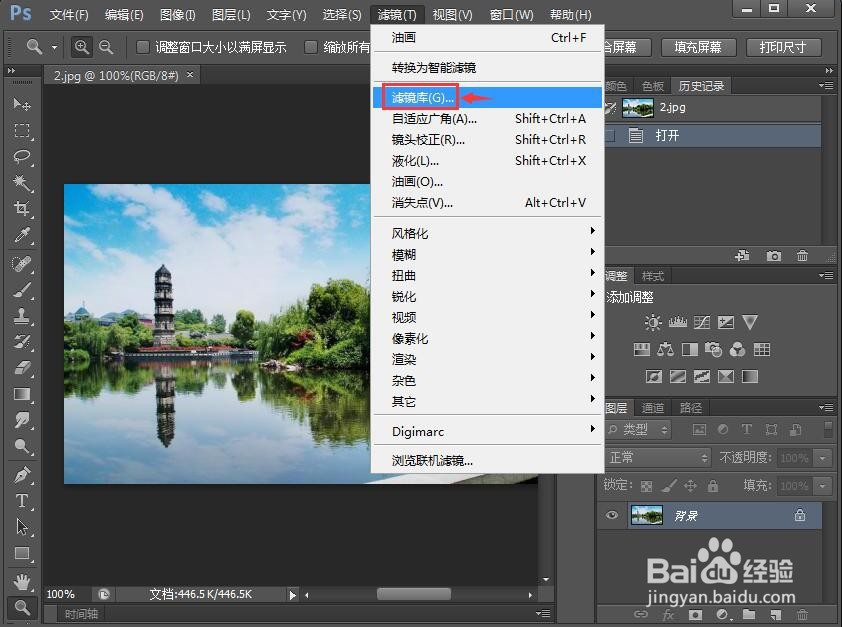This screenshot has height=627, width=842.
Task: Toggle visibility of the 背景 layer
Action: (612, 515)
